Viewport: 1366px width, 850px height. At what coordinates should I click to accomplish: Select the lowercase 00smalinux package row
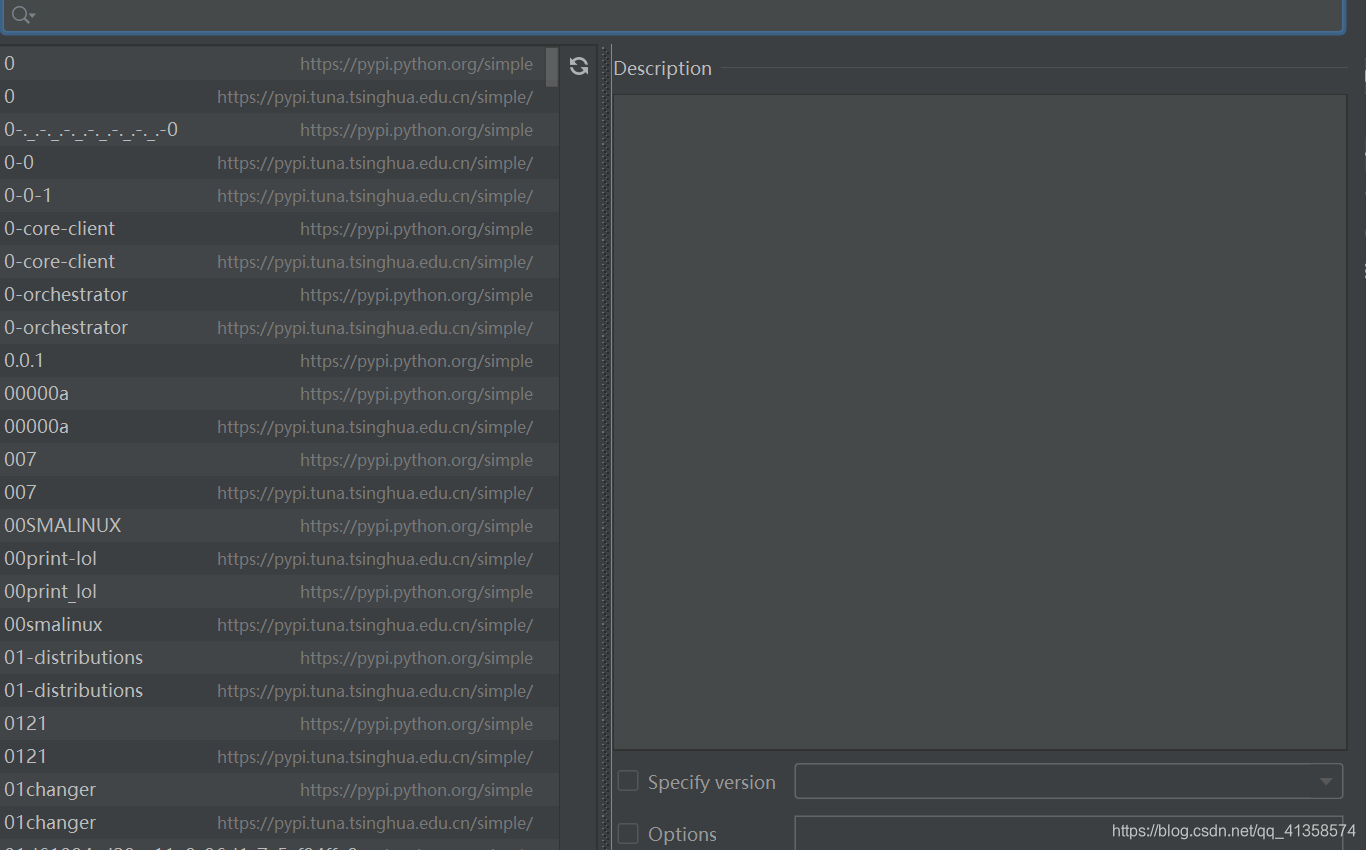[279, 625]
